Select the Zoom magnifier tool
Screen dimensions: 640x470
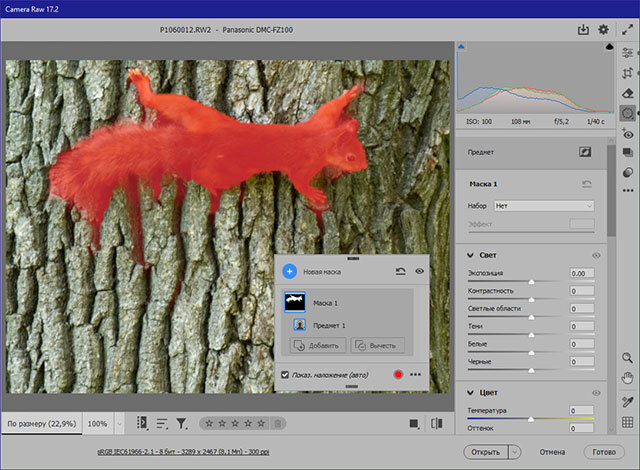[628, 357]
